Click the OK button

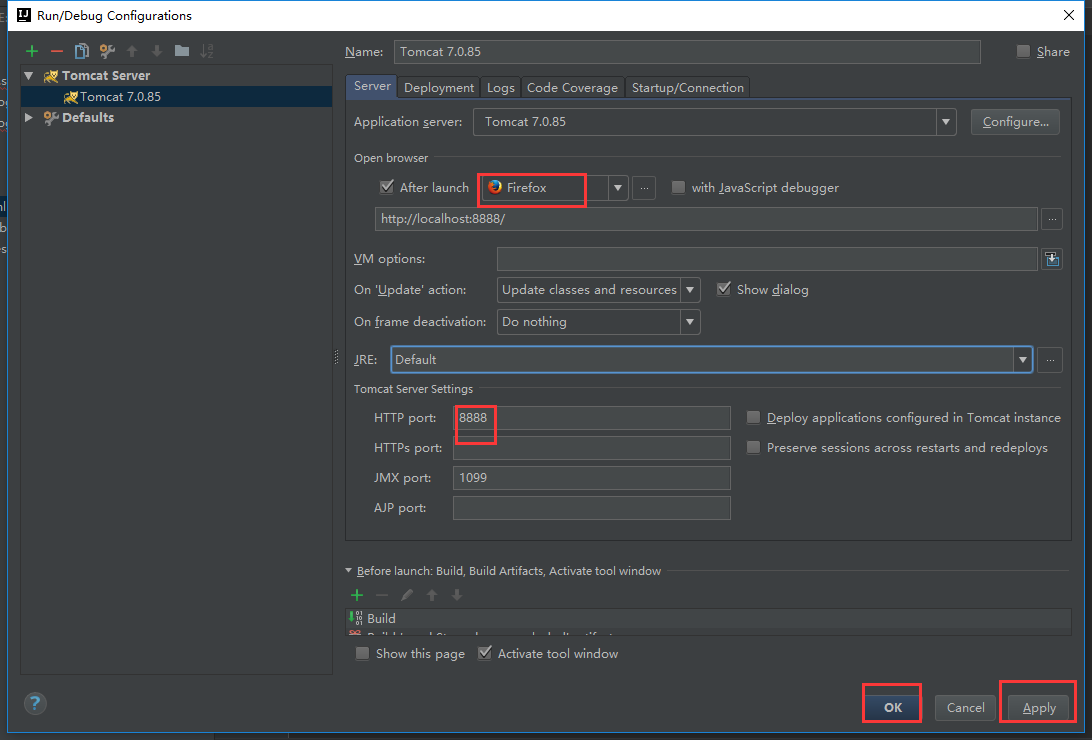[893, 707]
